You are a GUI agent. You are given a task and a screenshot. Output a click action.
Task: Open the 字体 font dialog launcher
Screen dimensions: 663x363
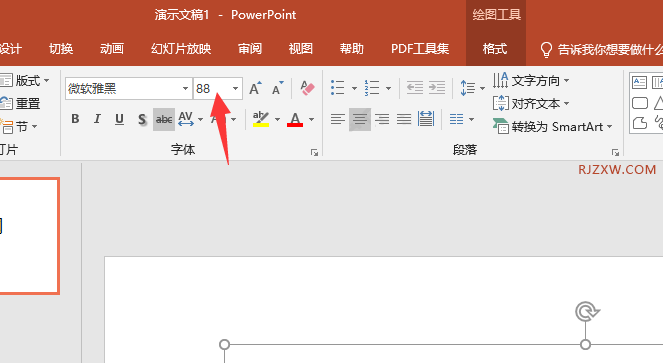[x=314, y=153]
